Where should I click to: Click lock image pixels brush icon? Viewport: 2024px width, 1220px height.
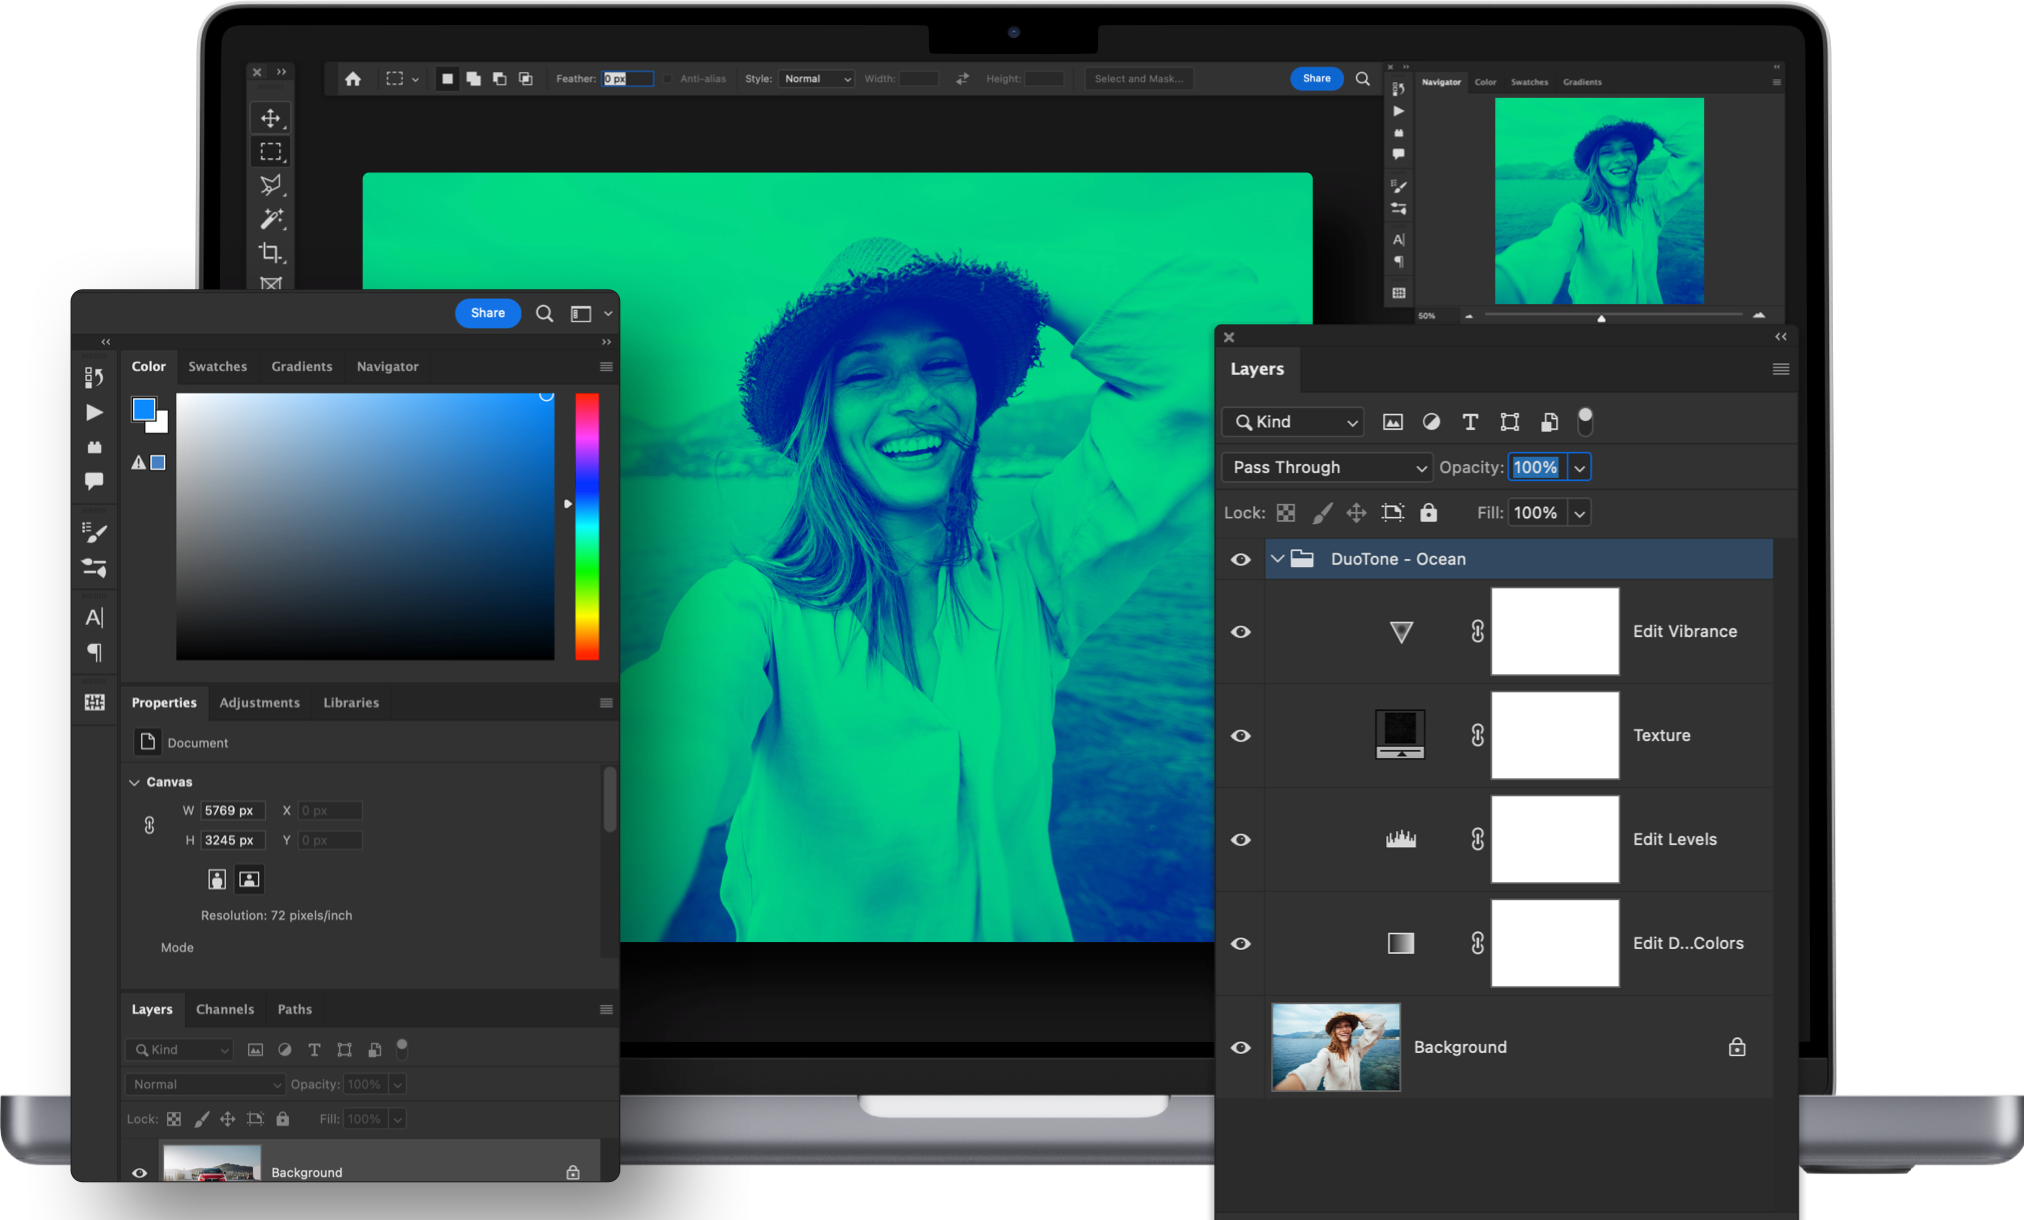click(x=1322, y=513)
